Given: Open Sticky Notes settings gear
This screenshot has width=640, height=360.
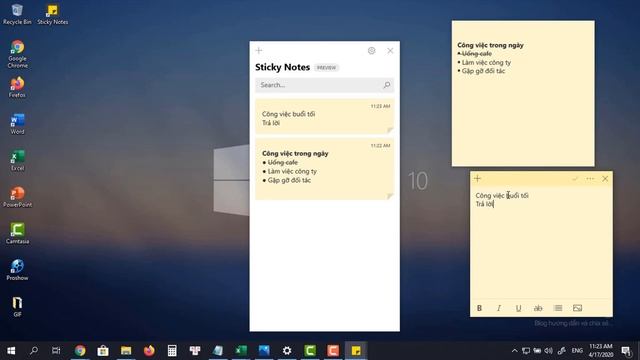Looking at the screenshot, I should 371,51.
